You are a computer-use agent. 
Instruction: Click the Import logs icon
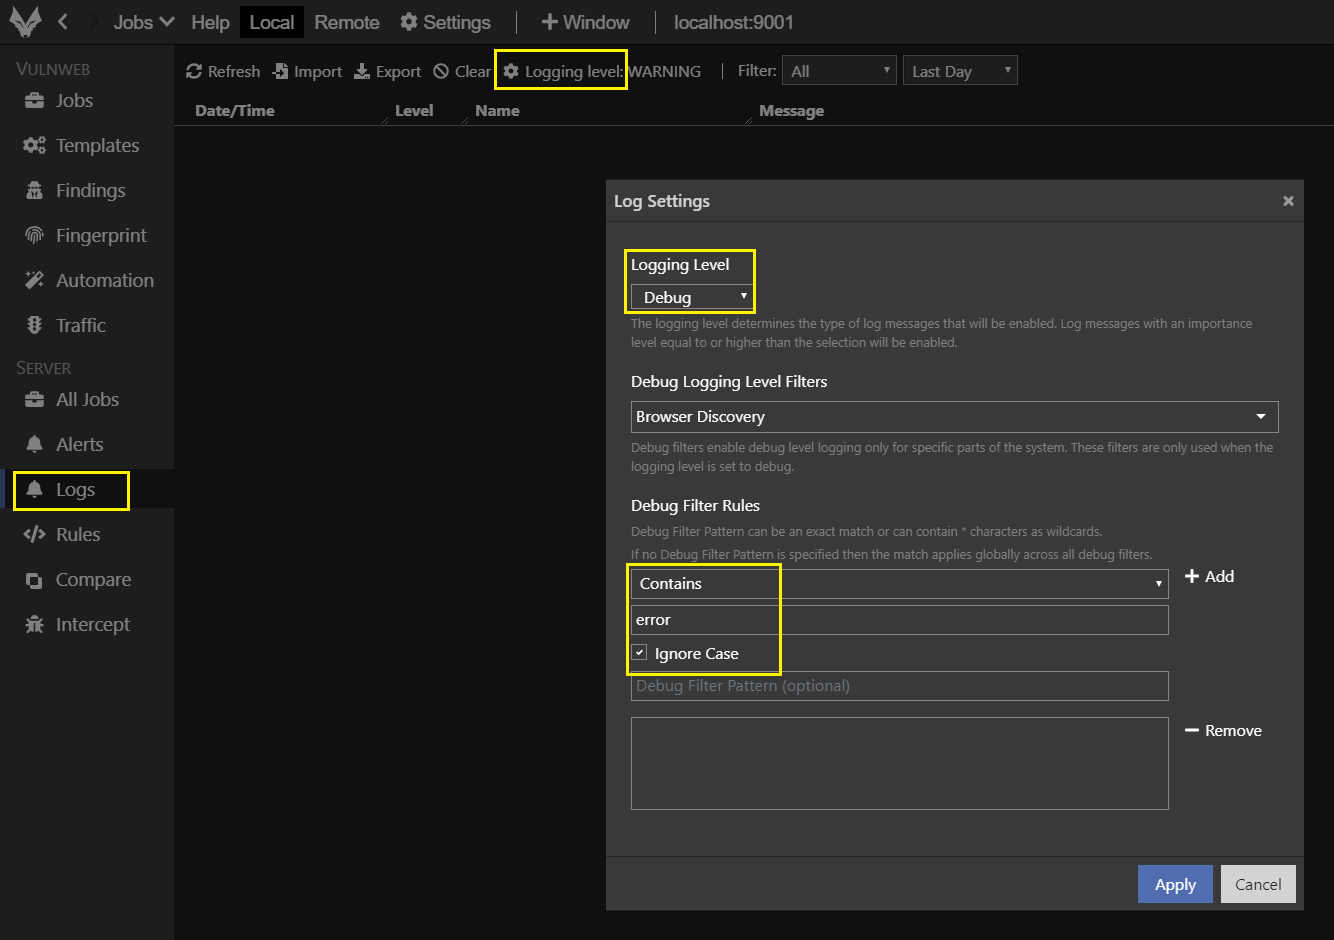tap(281, 71)
